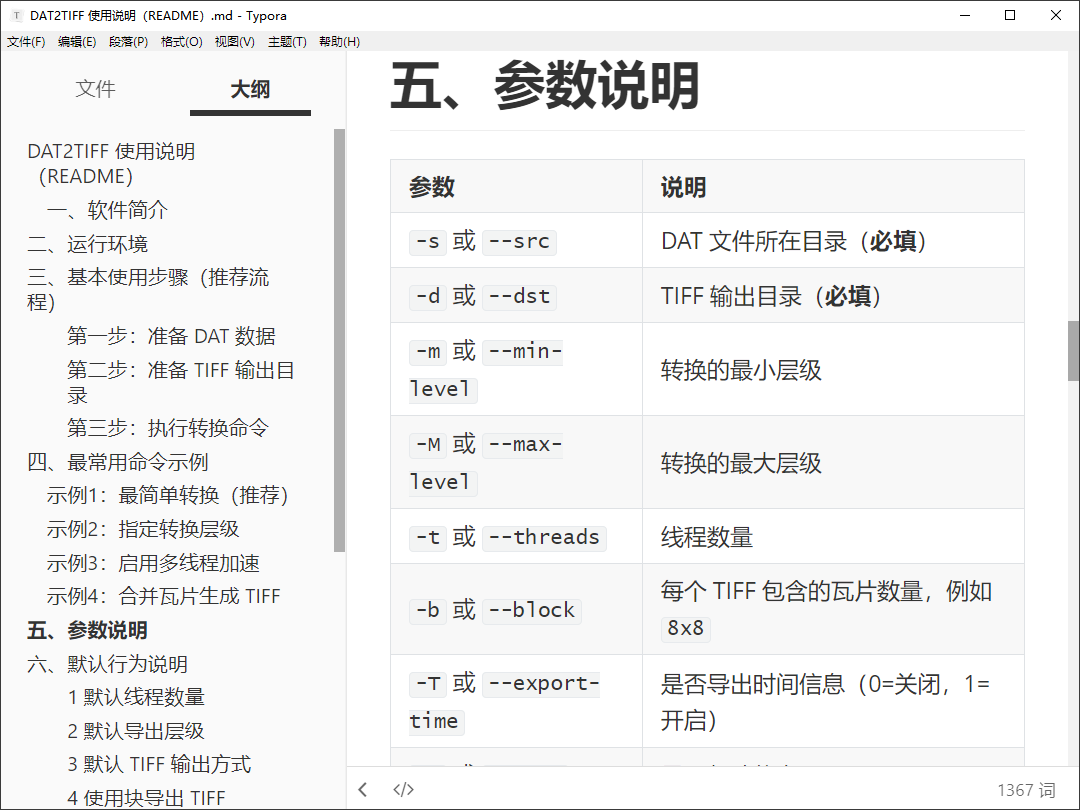Jump to DAT2TIFF 使用说明 (README) outline heading

pos(112,163)
